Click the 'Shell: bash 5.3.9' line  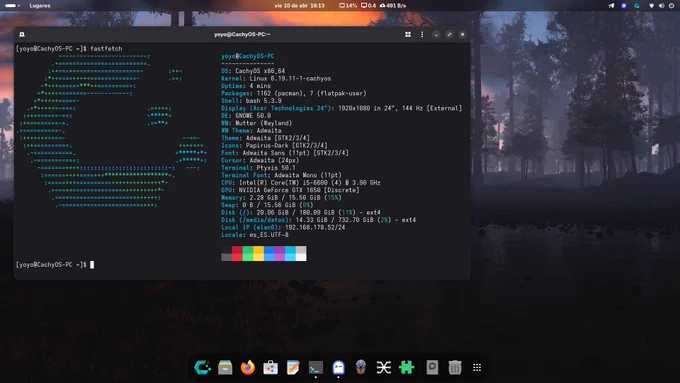(251, 101)
